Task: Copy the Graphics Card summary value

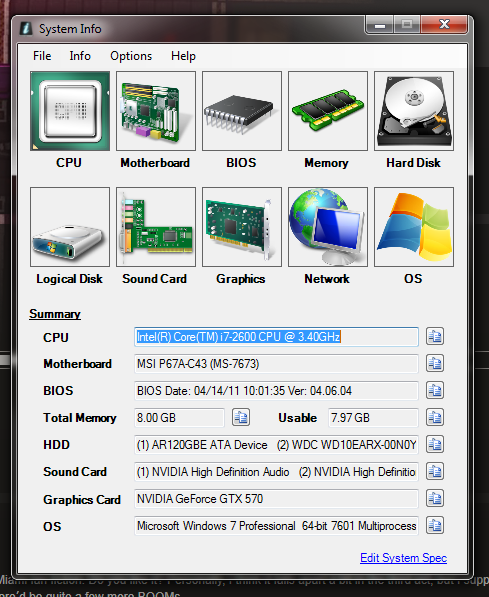Action: (x=435, y=499)
